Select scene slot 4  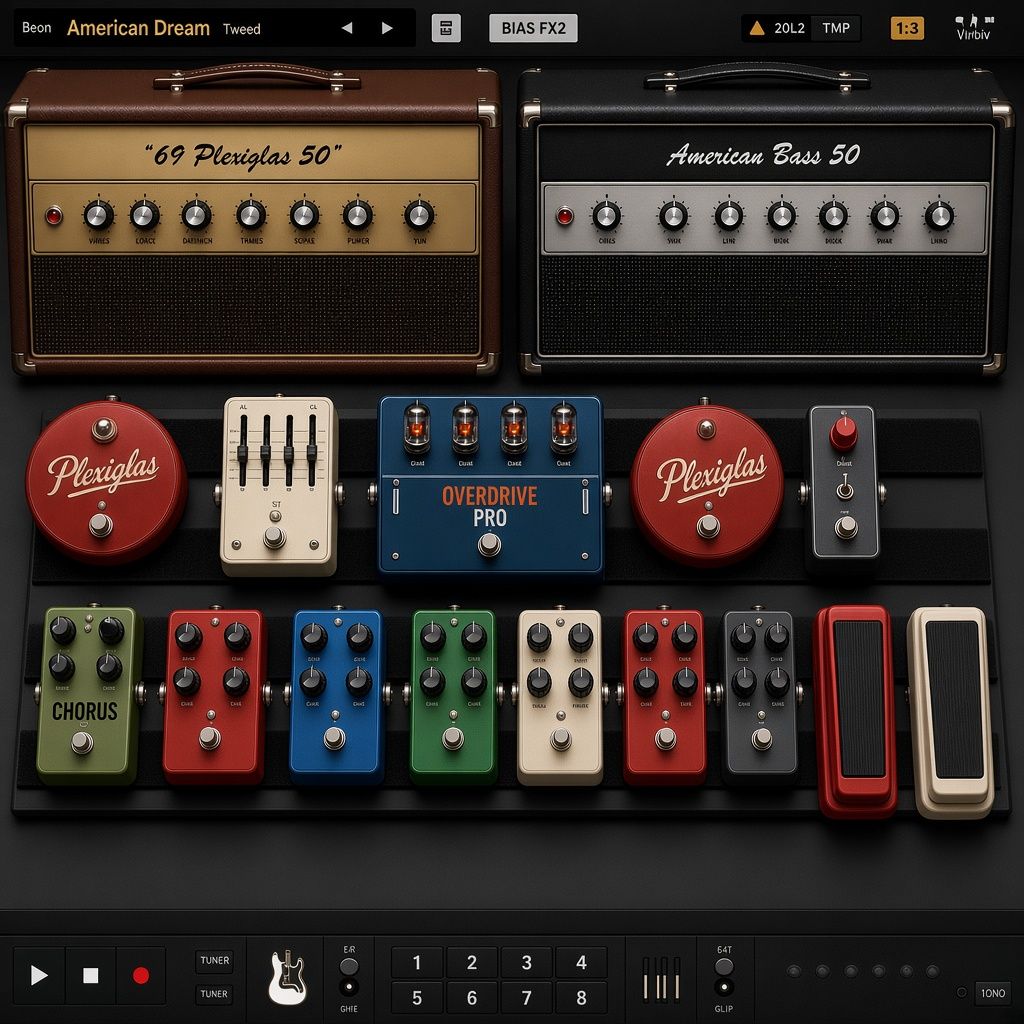coord(581,963)
